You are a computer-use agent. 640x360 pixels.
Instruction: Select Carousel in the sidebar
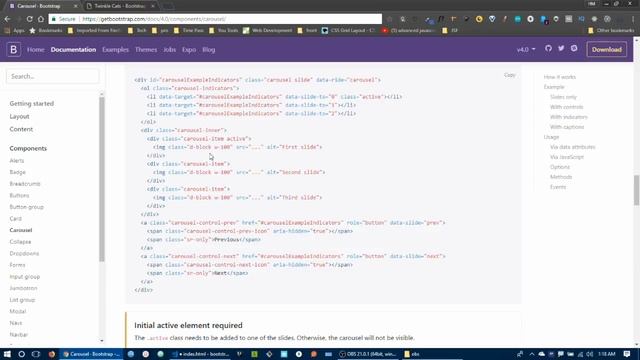(x=21, y=230)
